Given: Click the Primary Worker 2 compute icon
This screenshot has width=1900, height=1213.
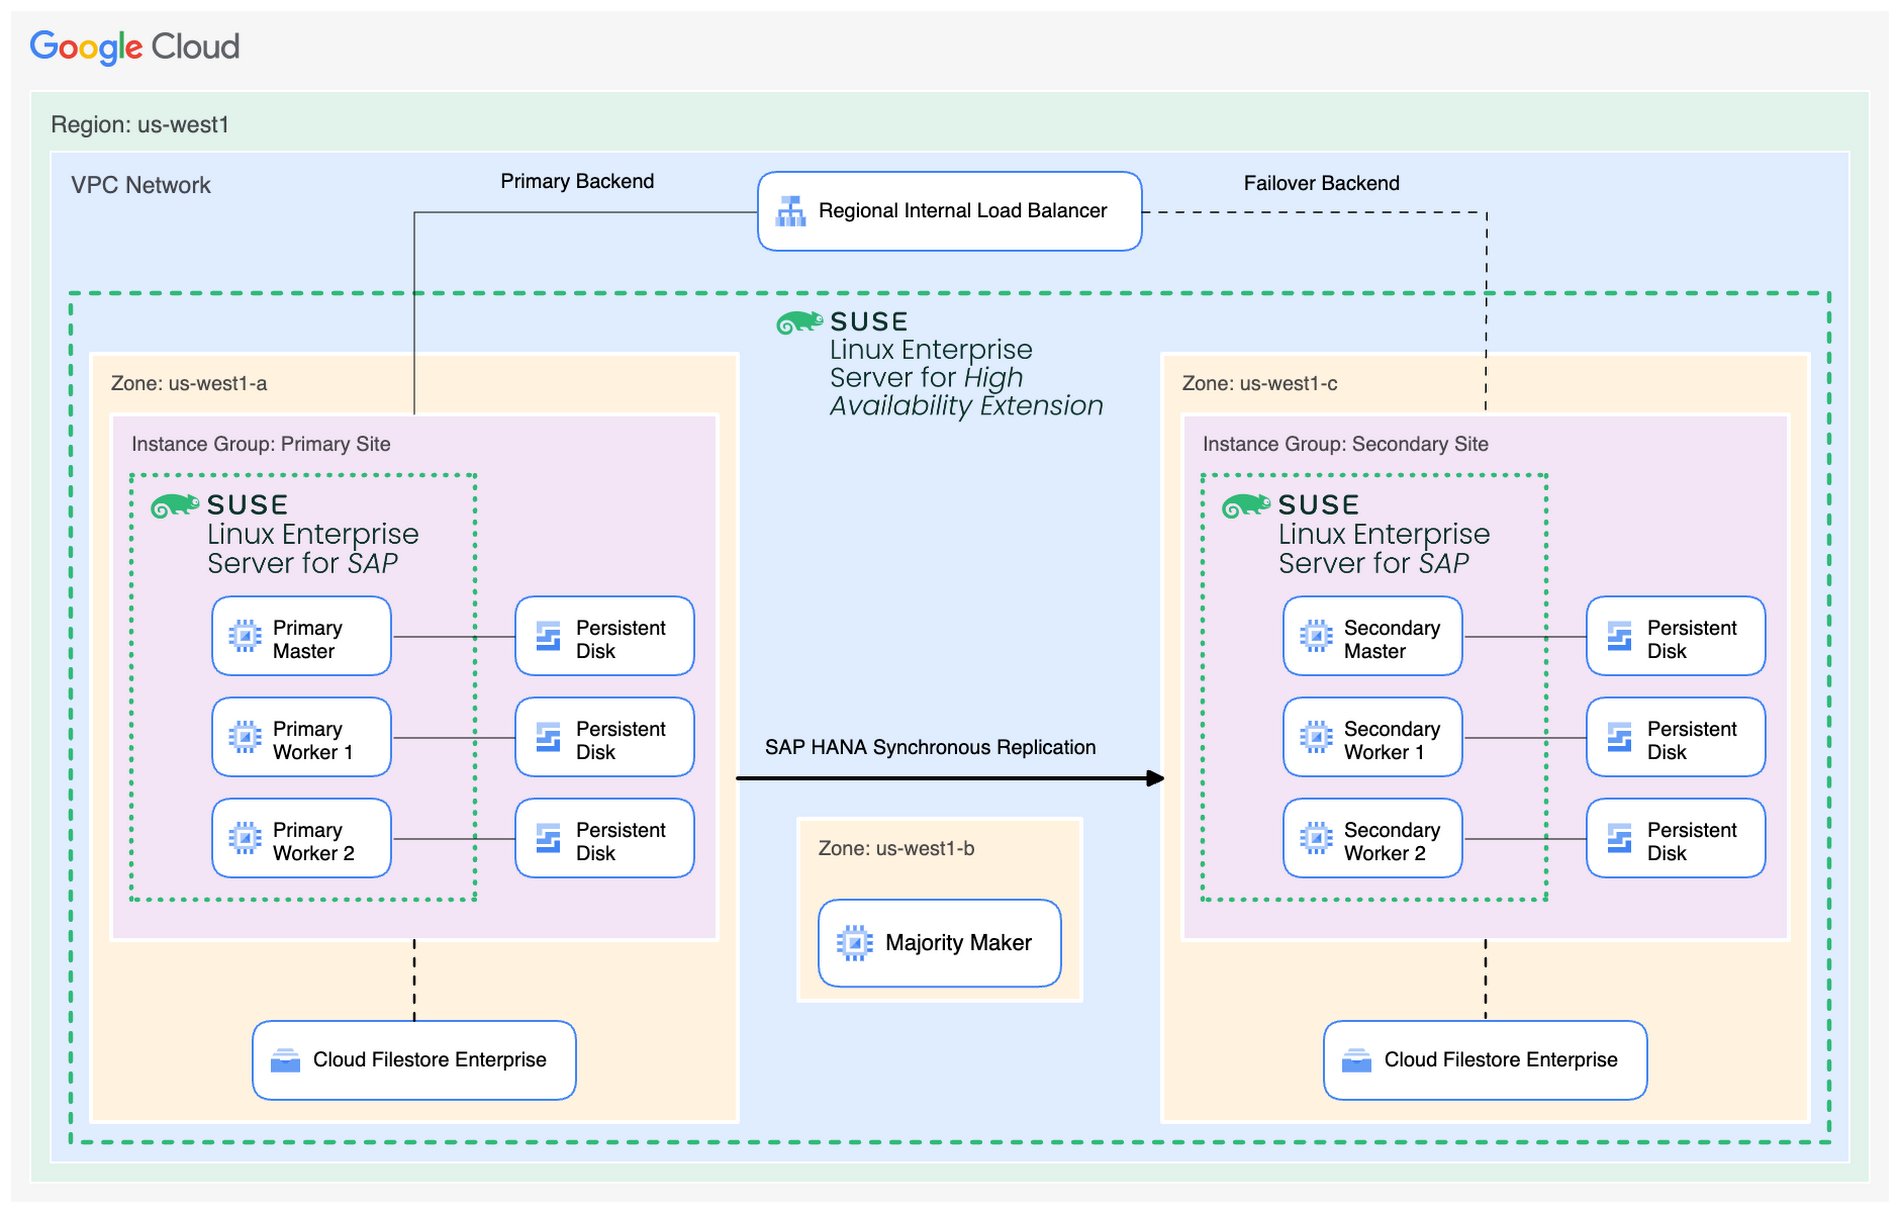Looking at the screenshot, I should point(245,838).
